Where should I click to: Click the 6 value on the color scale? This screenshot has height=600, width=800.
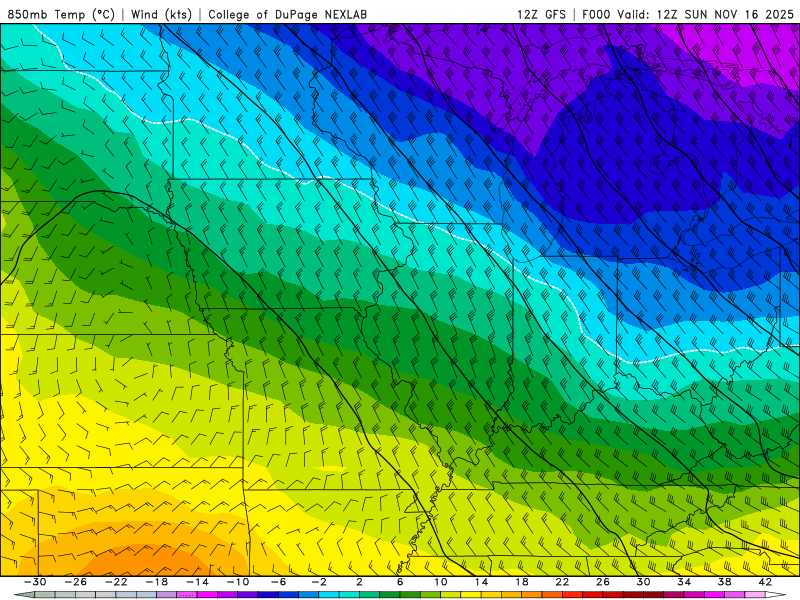400,582
